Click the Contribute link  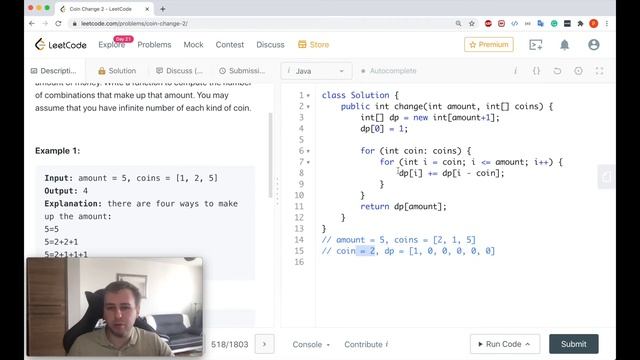[x=366, y=344]
